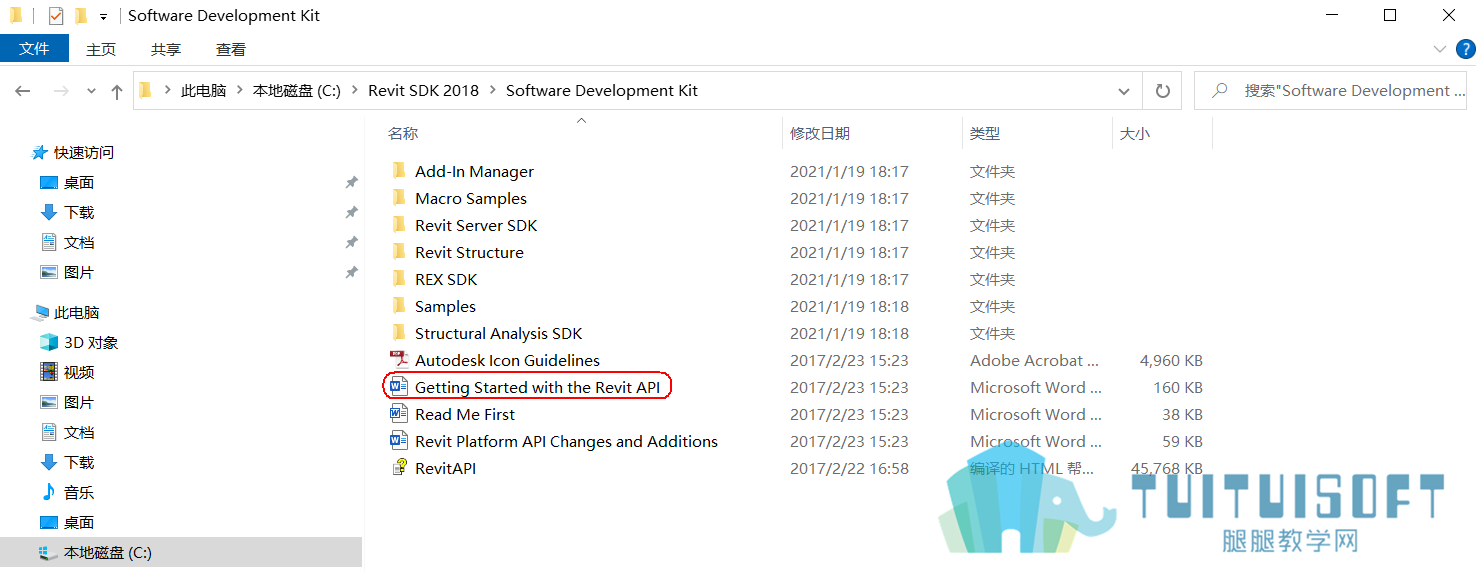The width and height of the screenshot is (1476, 571).
Task: Click the Revit Server SDK folder icon
Action: [x=399, y=225]
